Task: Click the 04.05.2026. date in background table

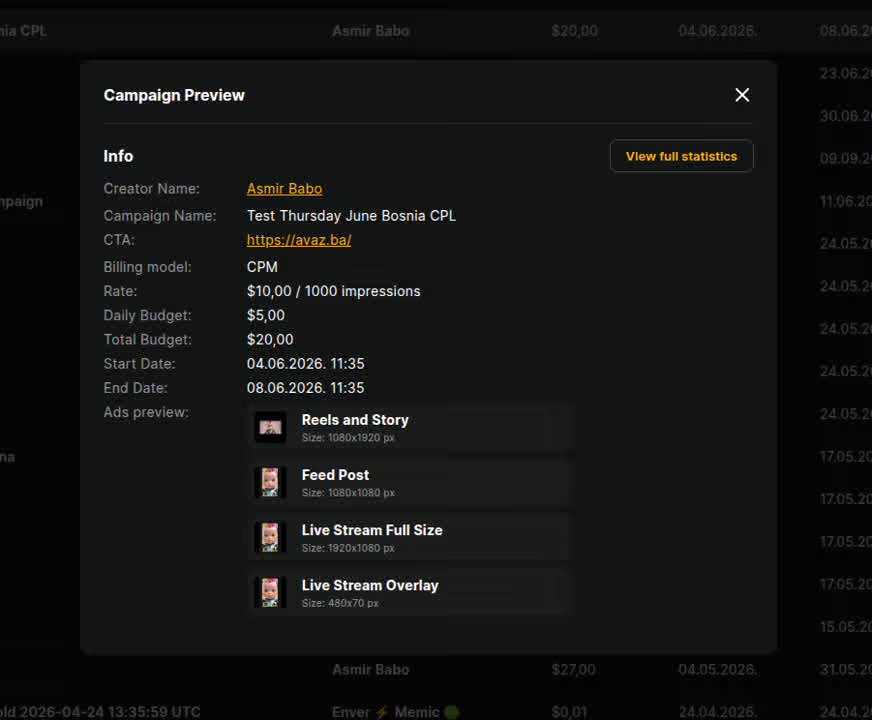Action: pos(717,669)
